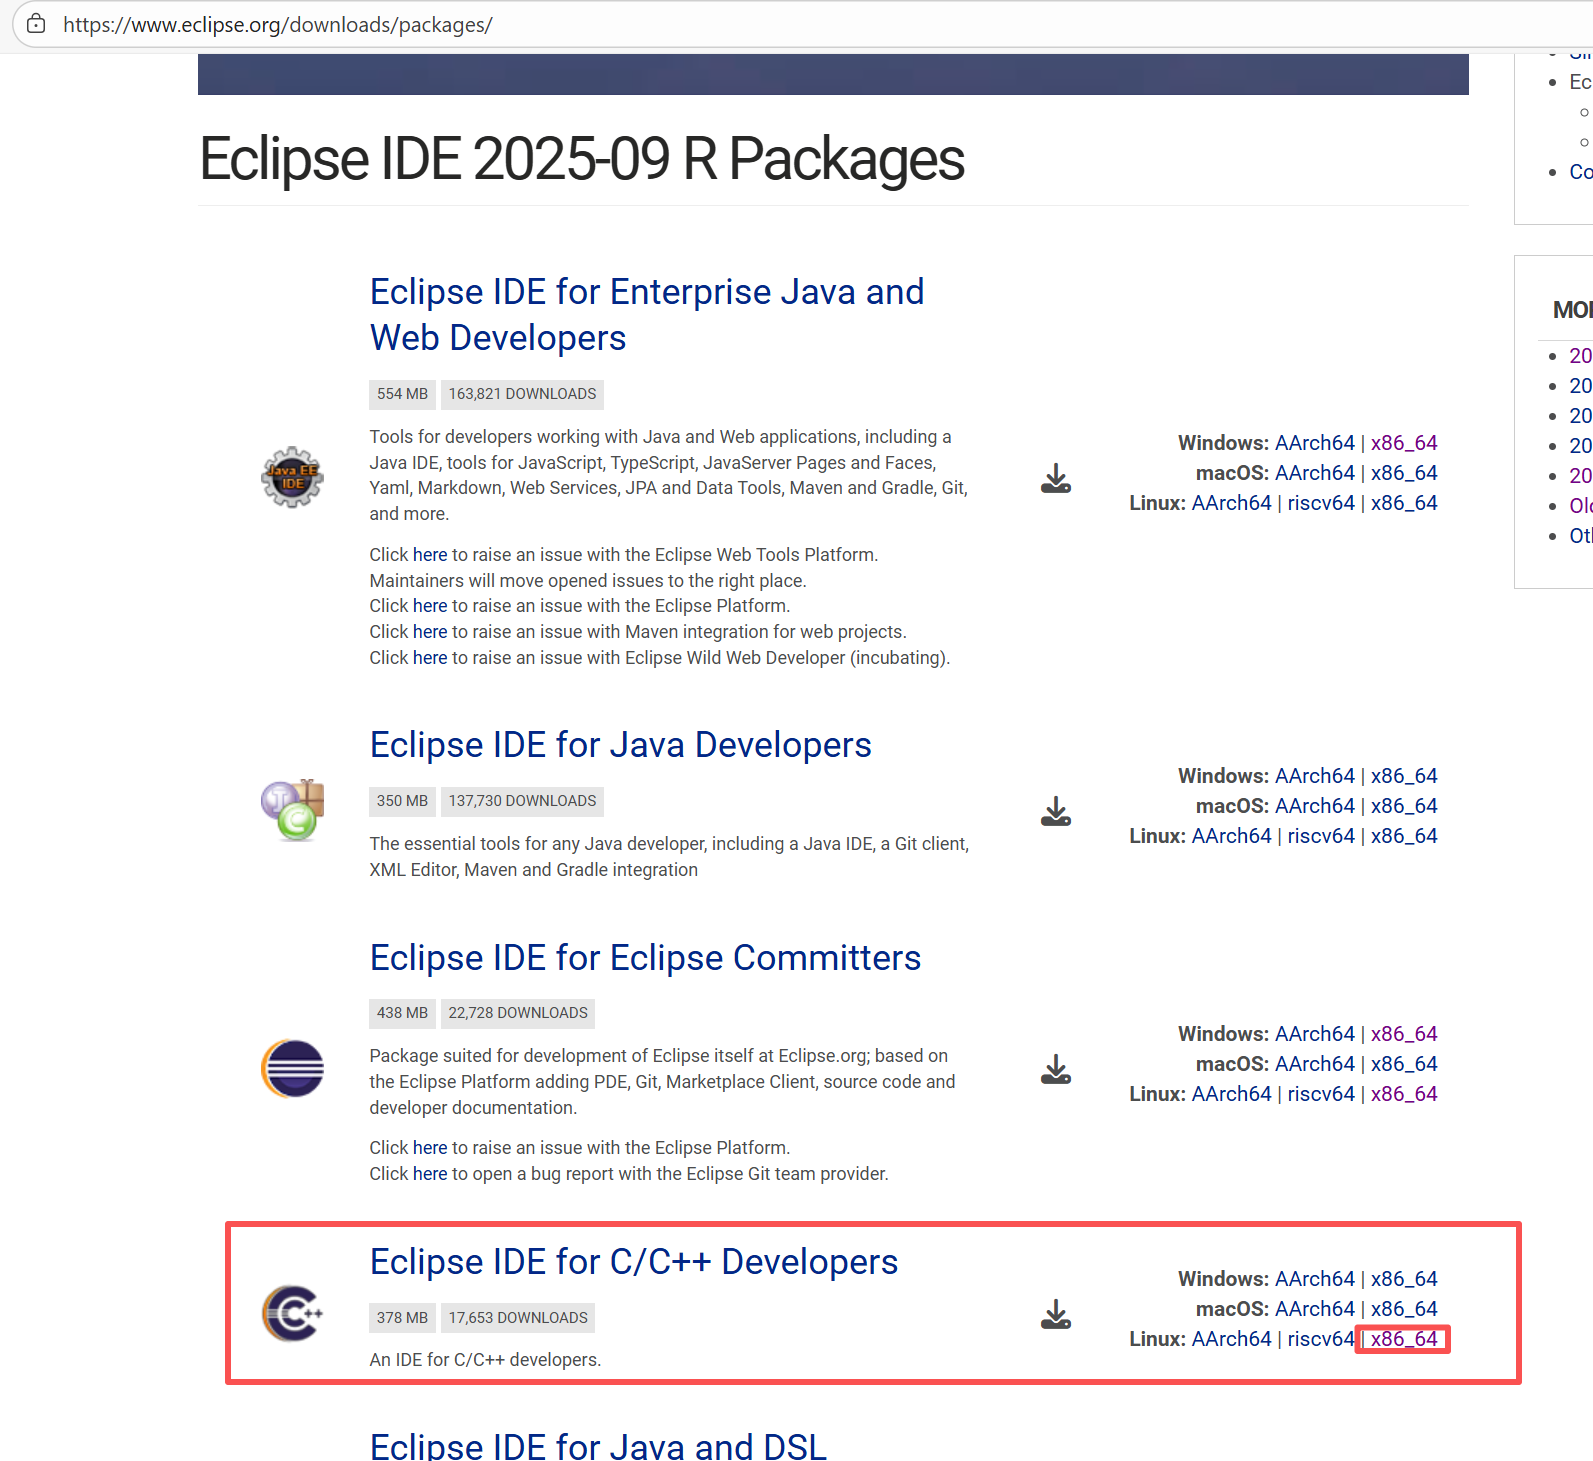This screenshot has height=1461, width=1593.
Task: Download Enterprise Java Linux AArch64 build
Action: pos(1231,503)
